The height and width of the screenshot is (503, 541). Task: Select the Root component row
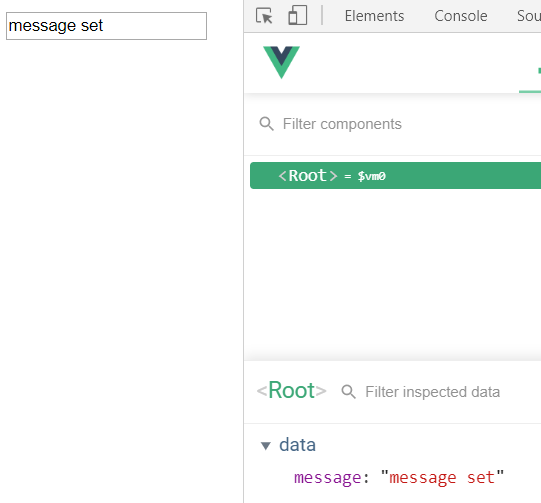point(395,176)
